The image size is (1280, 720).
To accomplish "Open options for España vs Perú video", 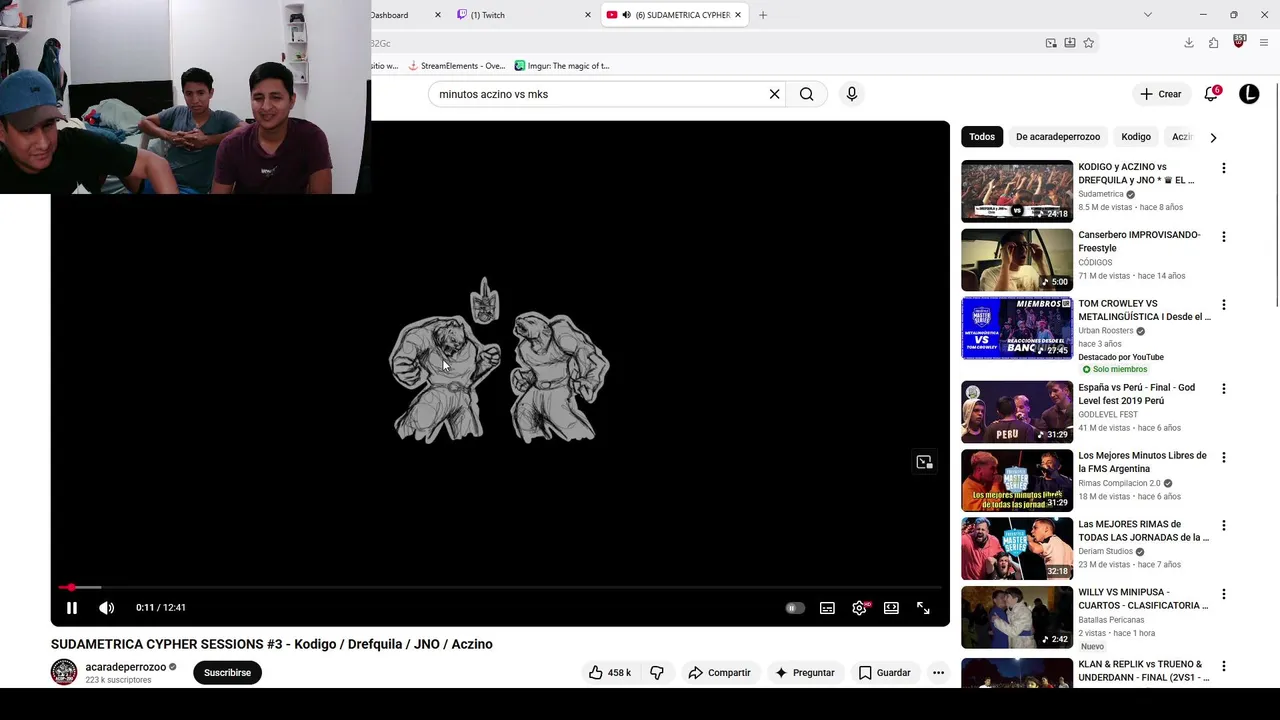I will click(1223, 389).
